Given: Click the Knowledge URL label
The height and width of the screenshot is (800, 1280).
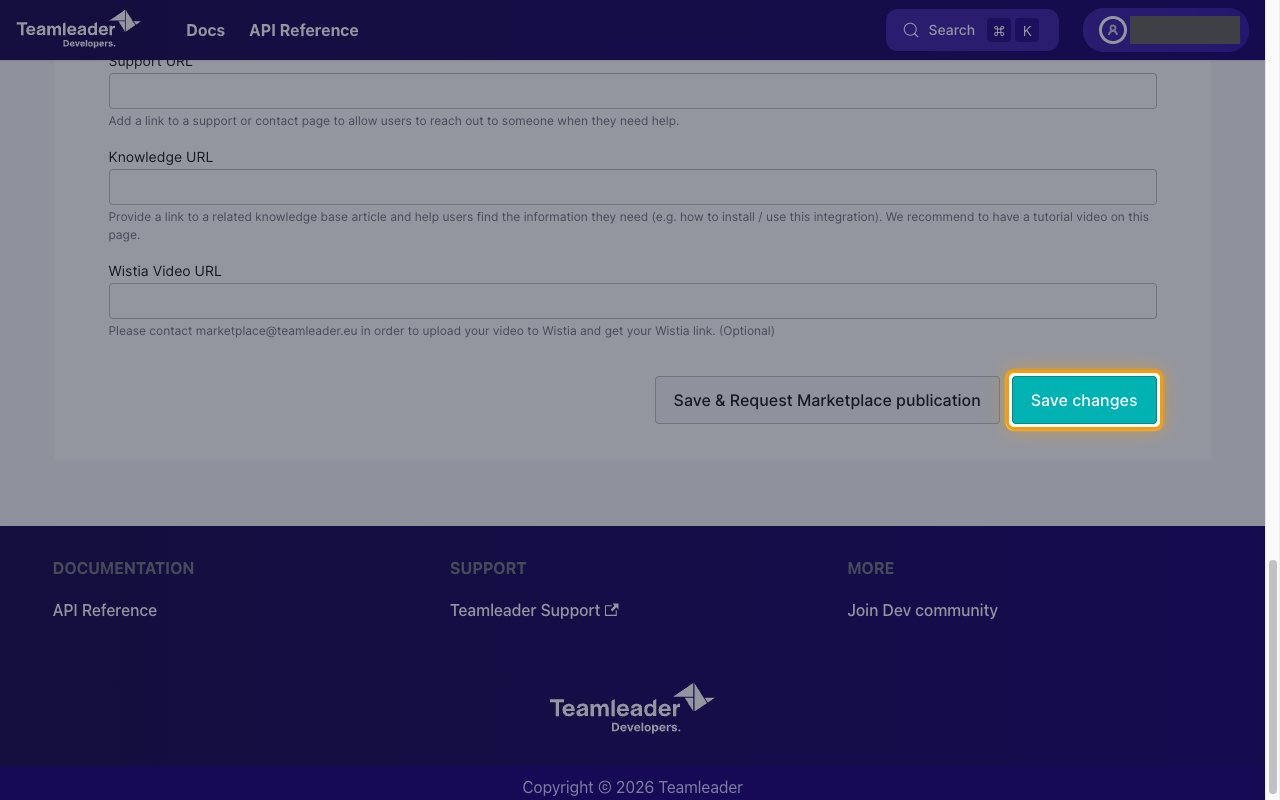Looking at the screenshot, I should (160, 157).
